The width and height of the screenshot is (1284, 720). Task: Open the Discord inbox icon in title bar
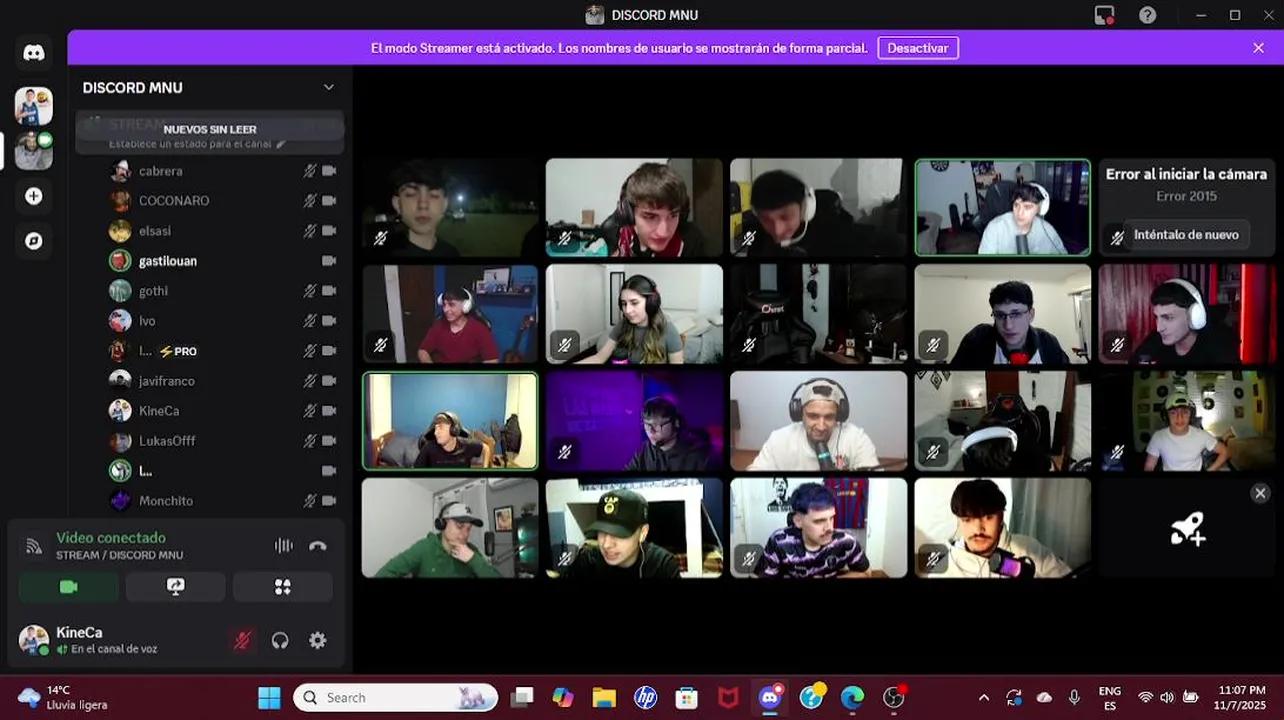point(1104,15)
